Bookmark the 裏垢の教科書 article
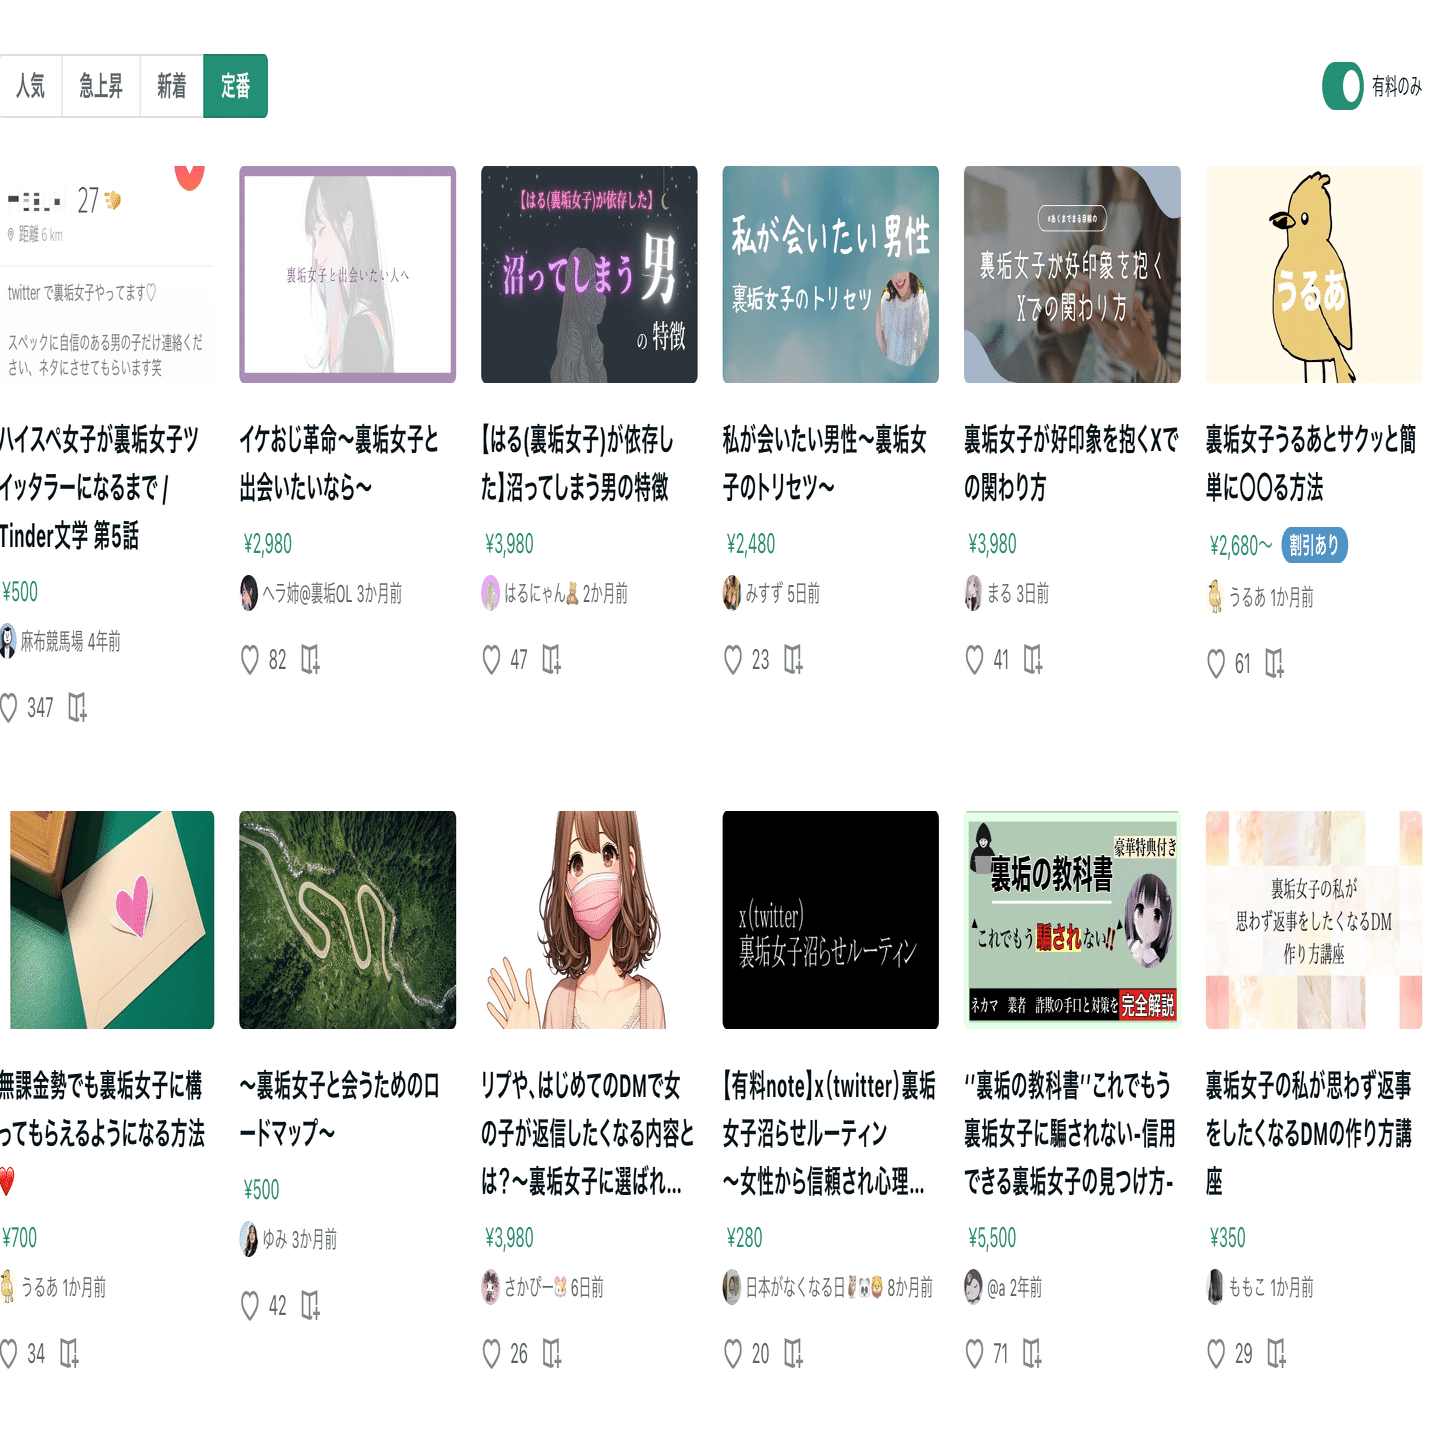This screenshot has width=1440, height=1440. coord(1033,1354)
